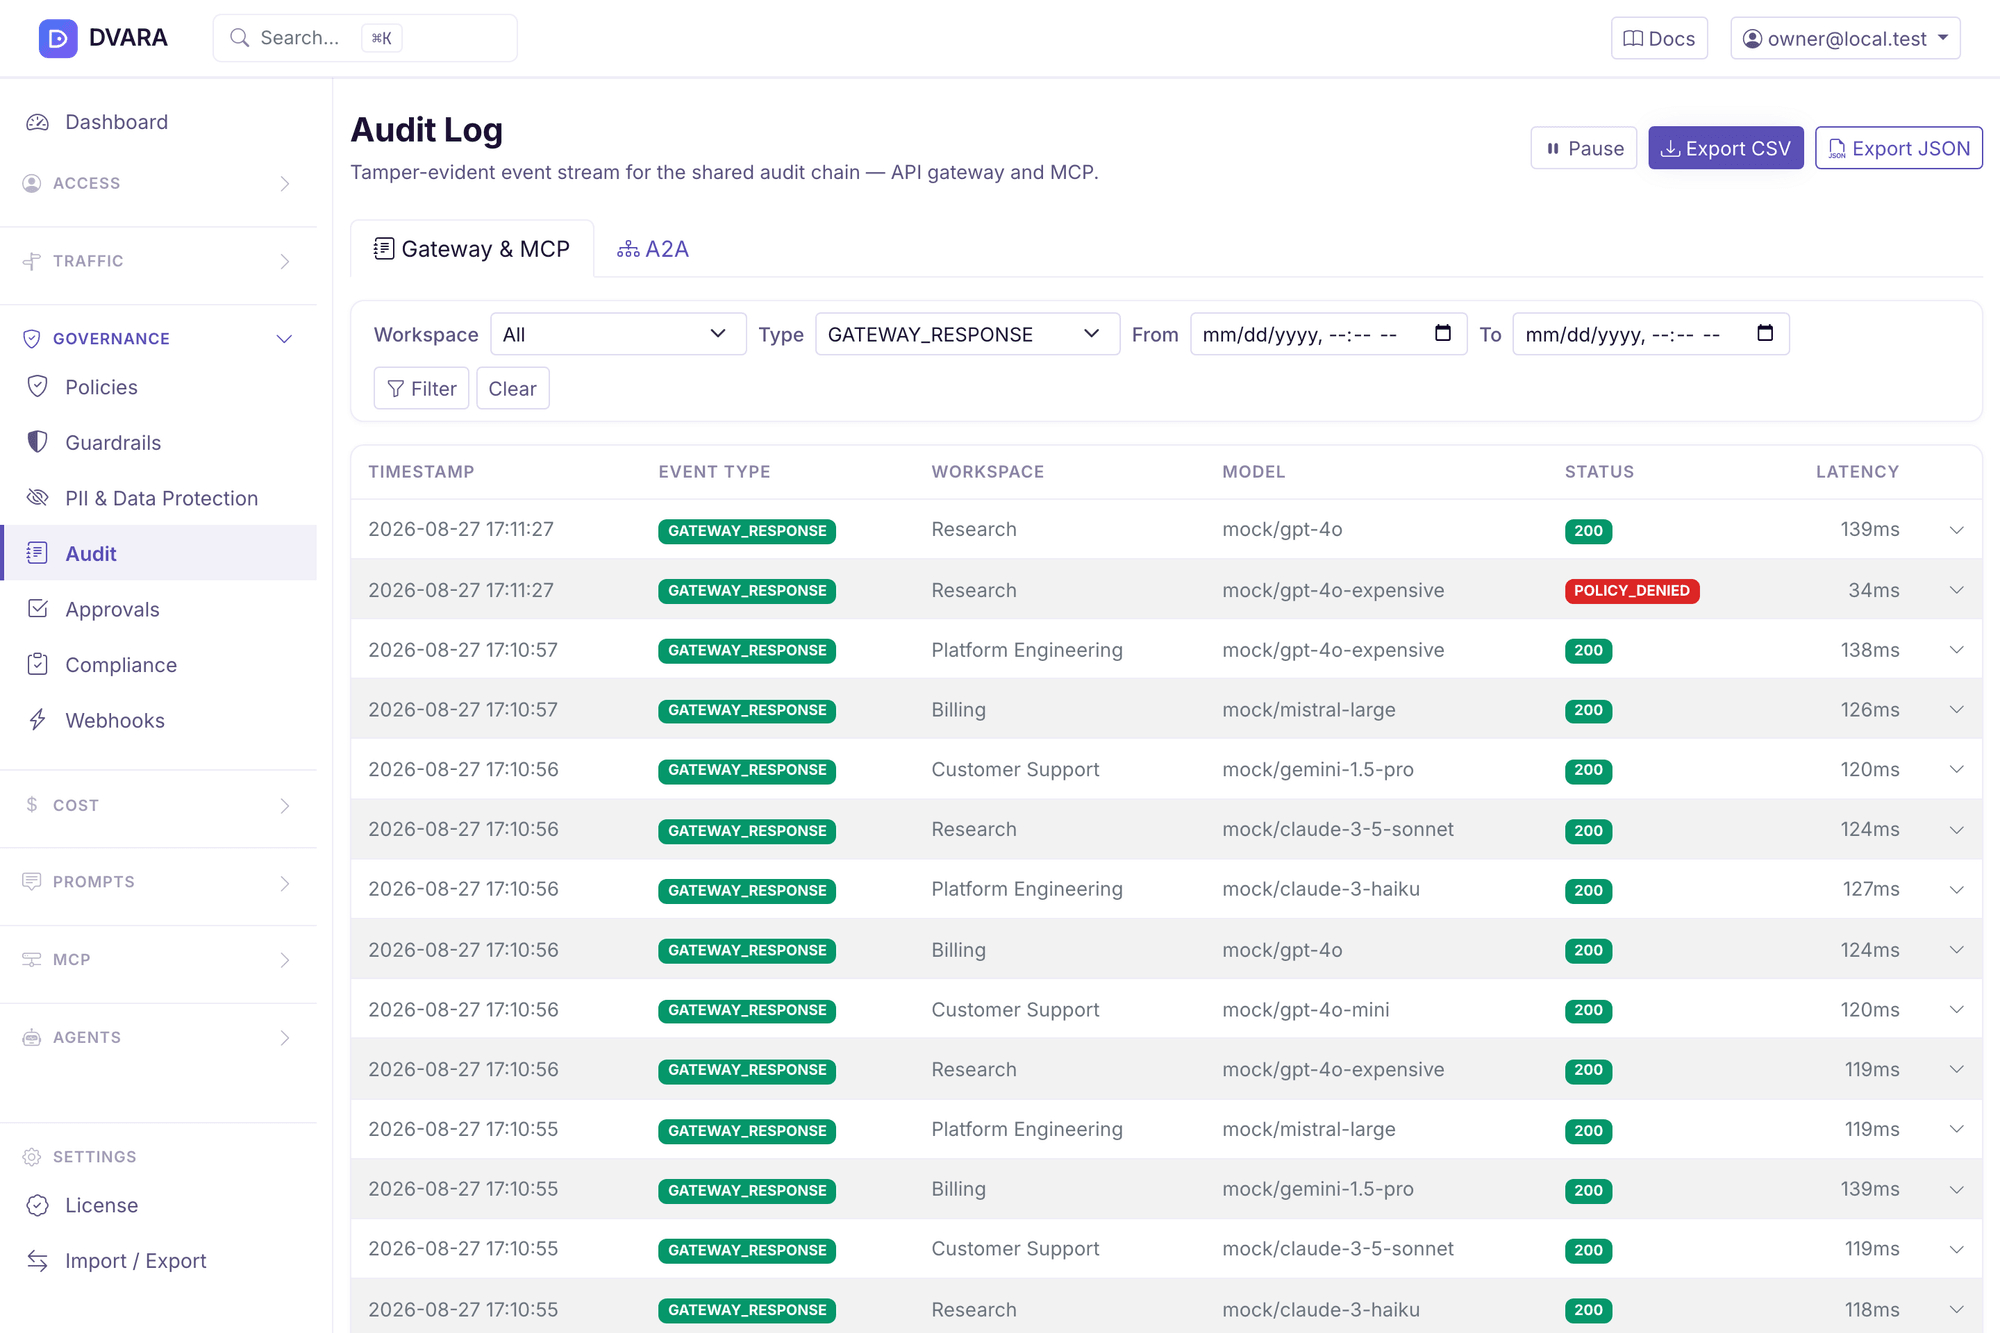Click the TIMESTAMP column header
Image resolution: width=2000 pixels, height=1333 pixels.
pyautogui.click(x=421, y=472)
